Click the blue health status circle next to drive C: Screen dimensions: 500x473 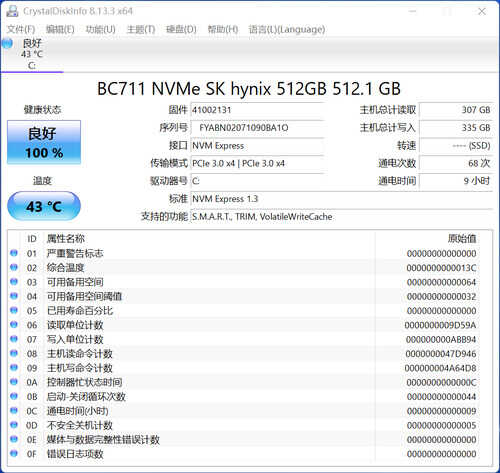click(7, 43)
